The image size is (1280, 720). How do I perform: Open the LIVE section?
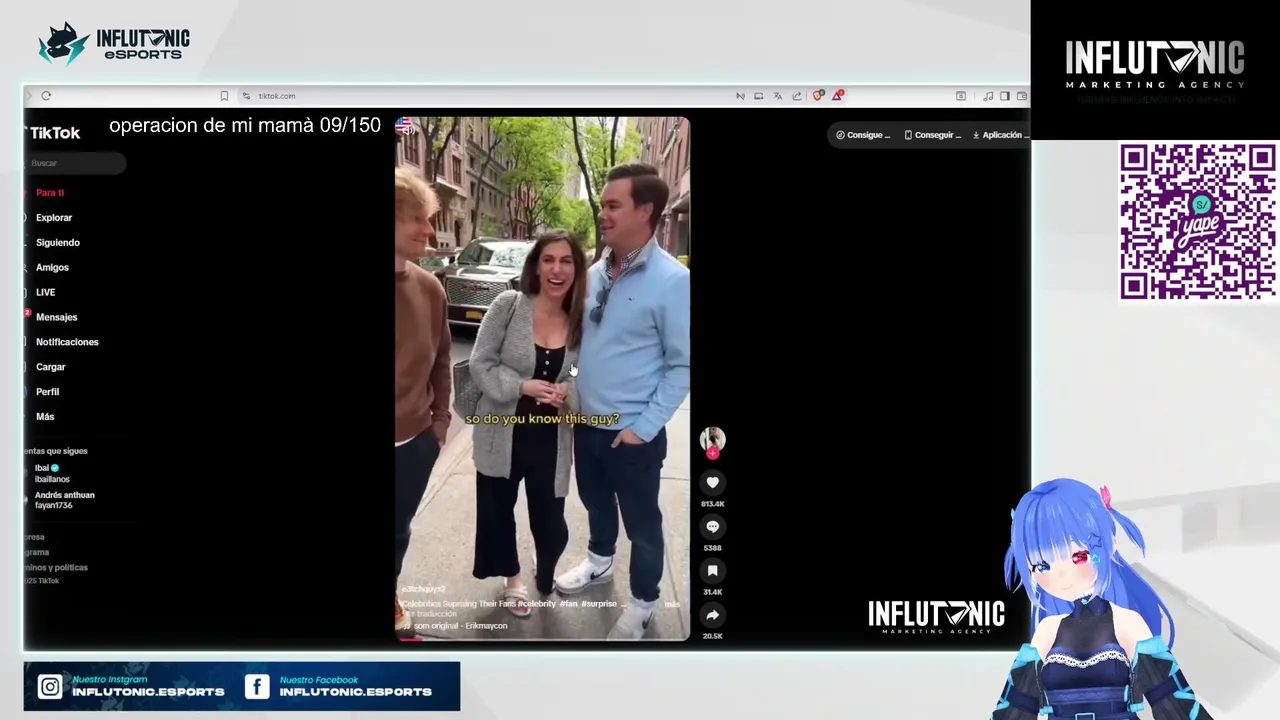(x=45, y=293)
